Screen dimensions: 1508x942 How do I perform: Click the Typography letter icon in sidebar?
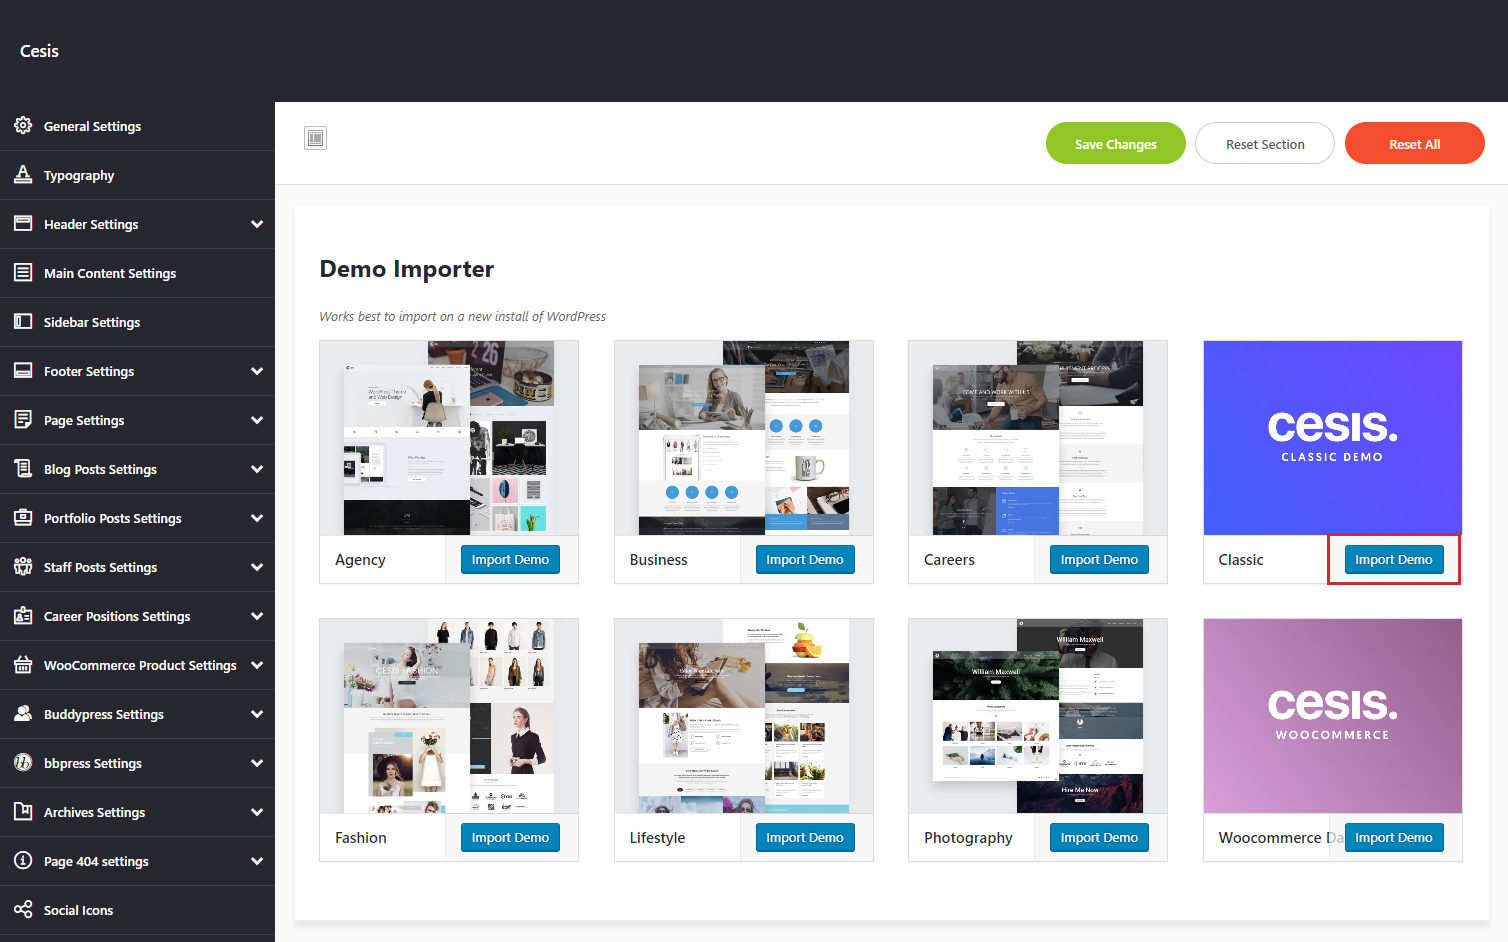click(x=23, y=175)
